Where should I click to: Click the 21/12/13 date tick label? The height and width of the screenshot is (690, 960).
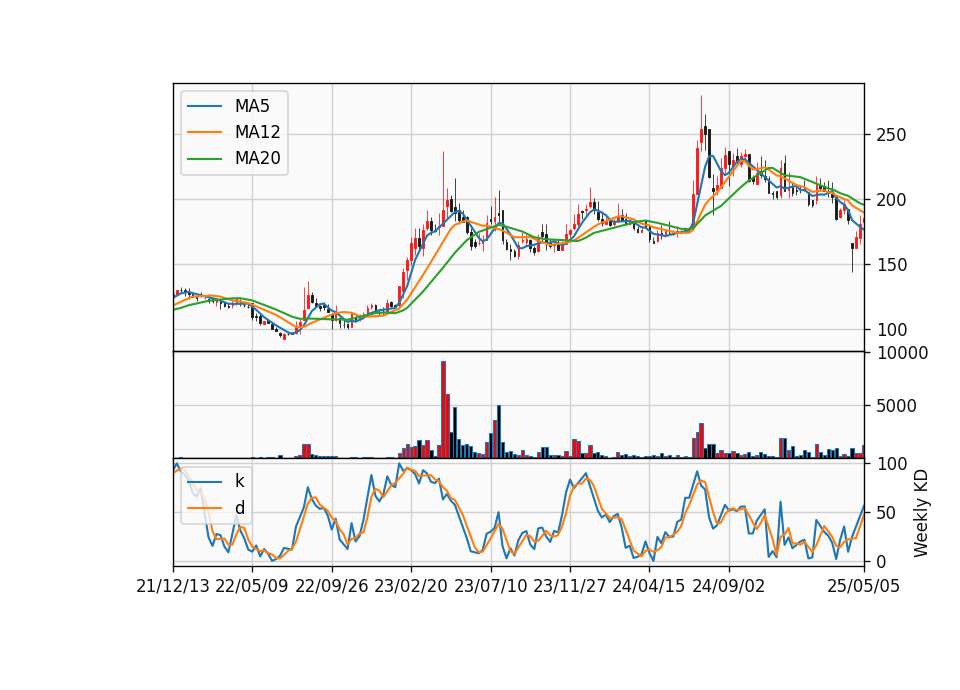173,587
